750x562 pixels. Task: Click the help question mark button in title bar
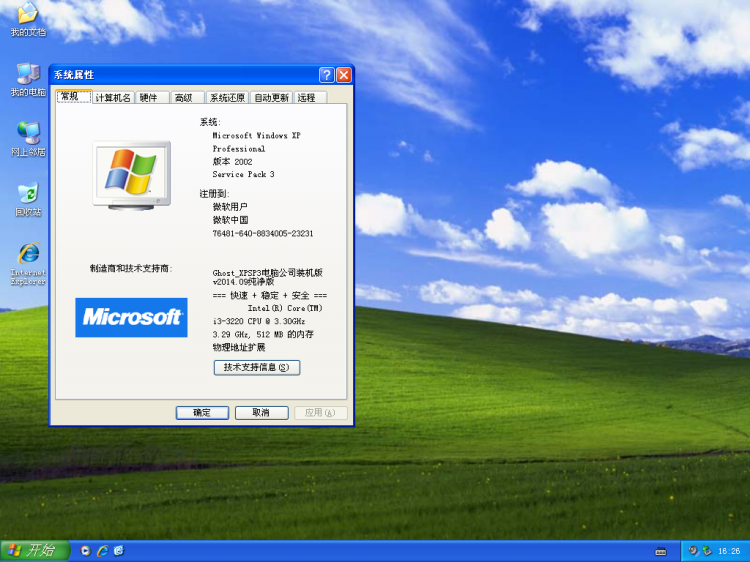click(327, 75)
